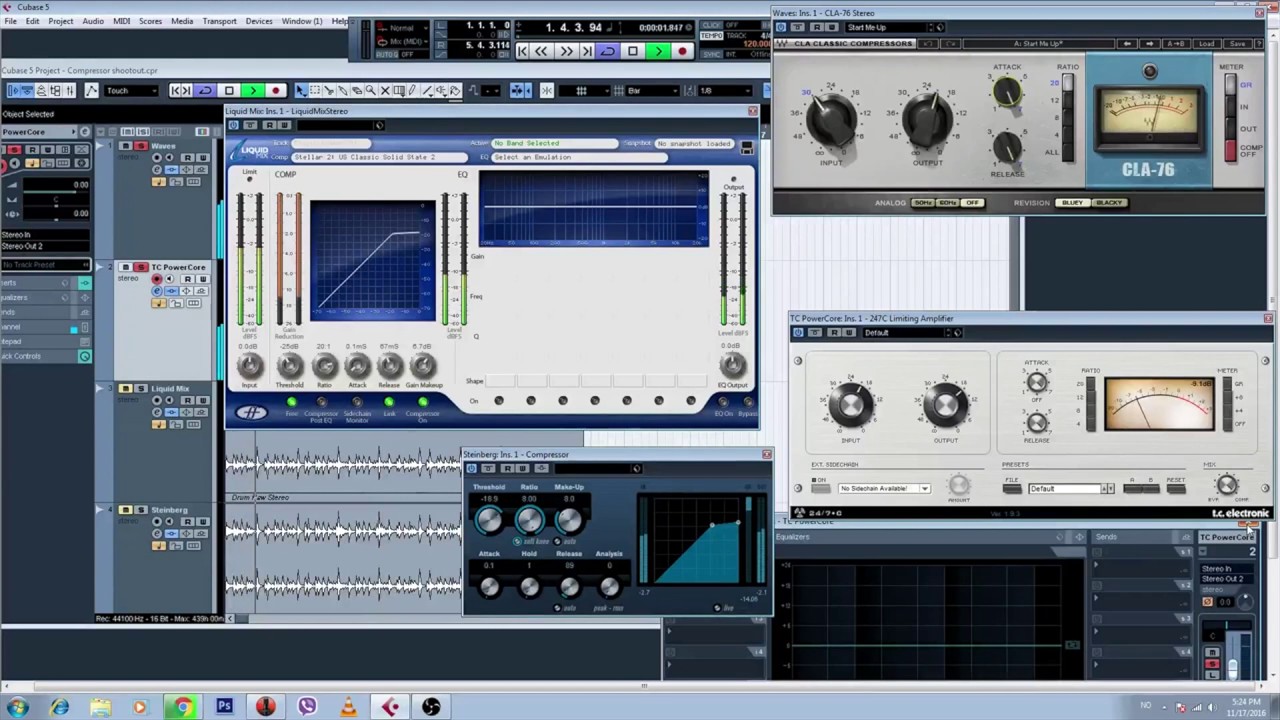The image size is (1280, 720).
Task: Select the Glue tool
Action: [343, 91]
